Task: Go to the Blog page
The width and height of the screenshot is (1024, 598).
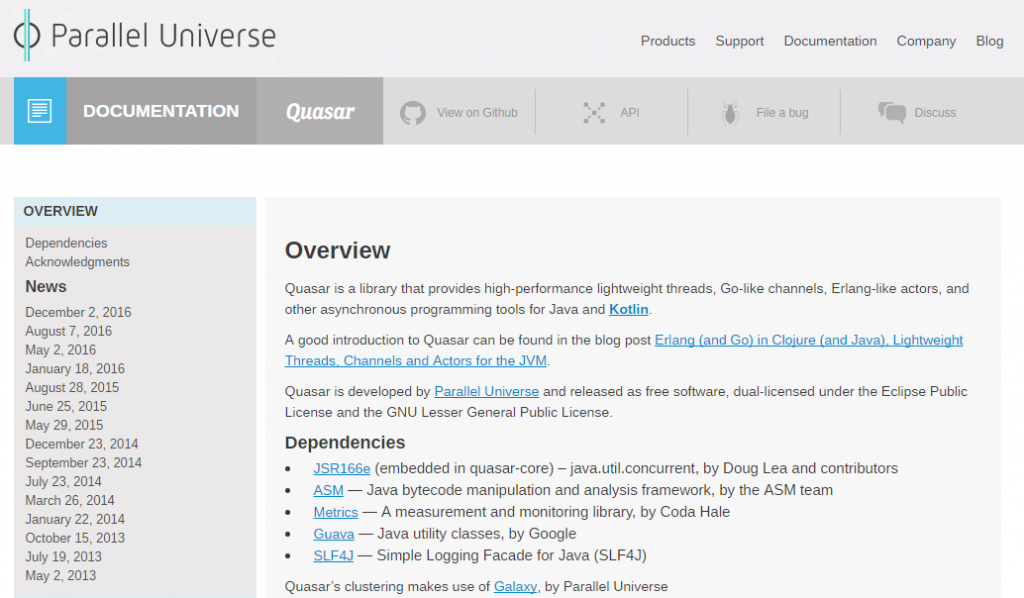Action: pyautogui.click(x=989, y=41)
